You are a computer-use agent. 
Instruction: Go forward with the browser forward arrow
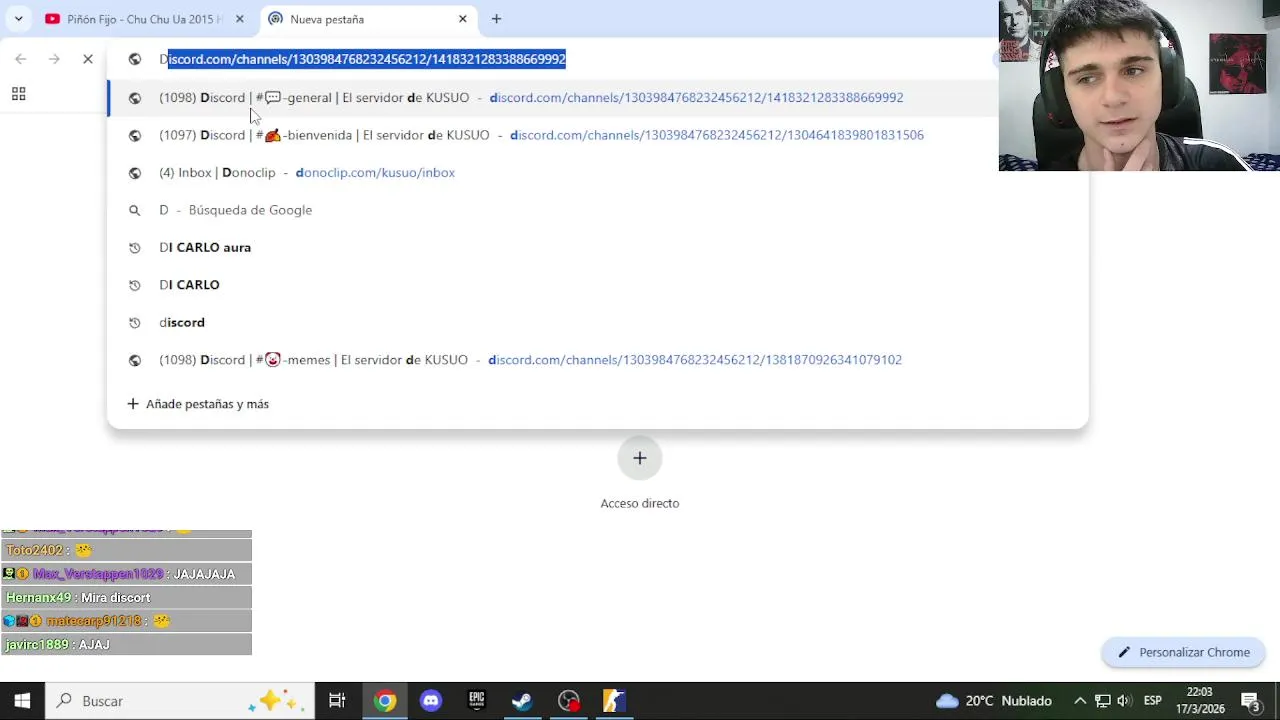point(54,59)
